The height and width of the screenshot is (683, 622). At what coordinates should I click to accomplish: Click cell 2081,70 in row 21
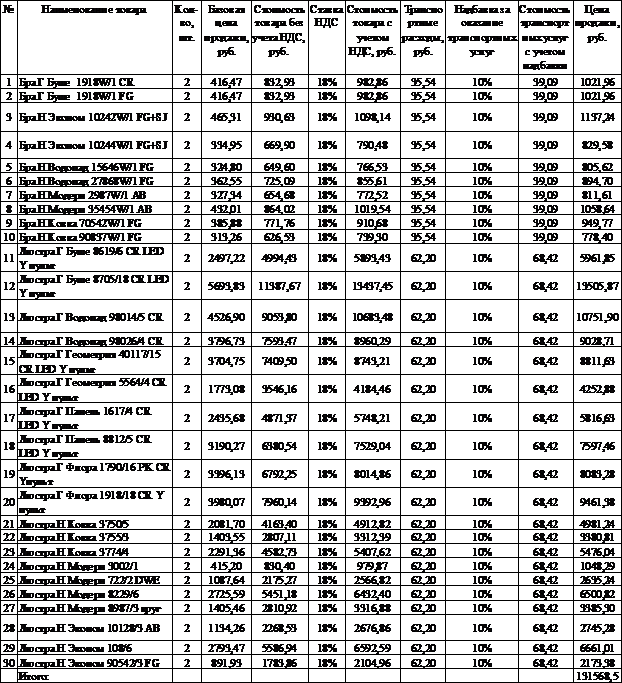[226, 524]
